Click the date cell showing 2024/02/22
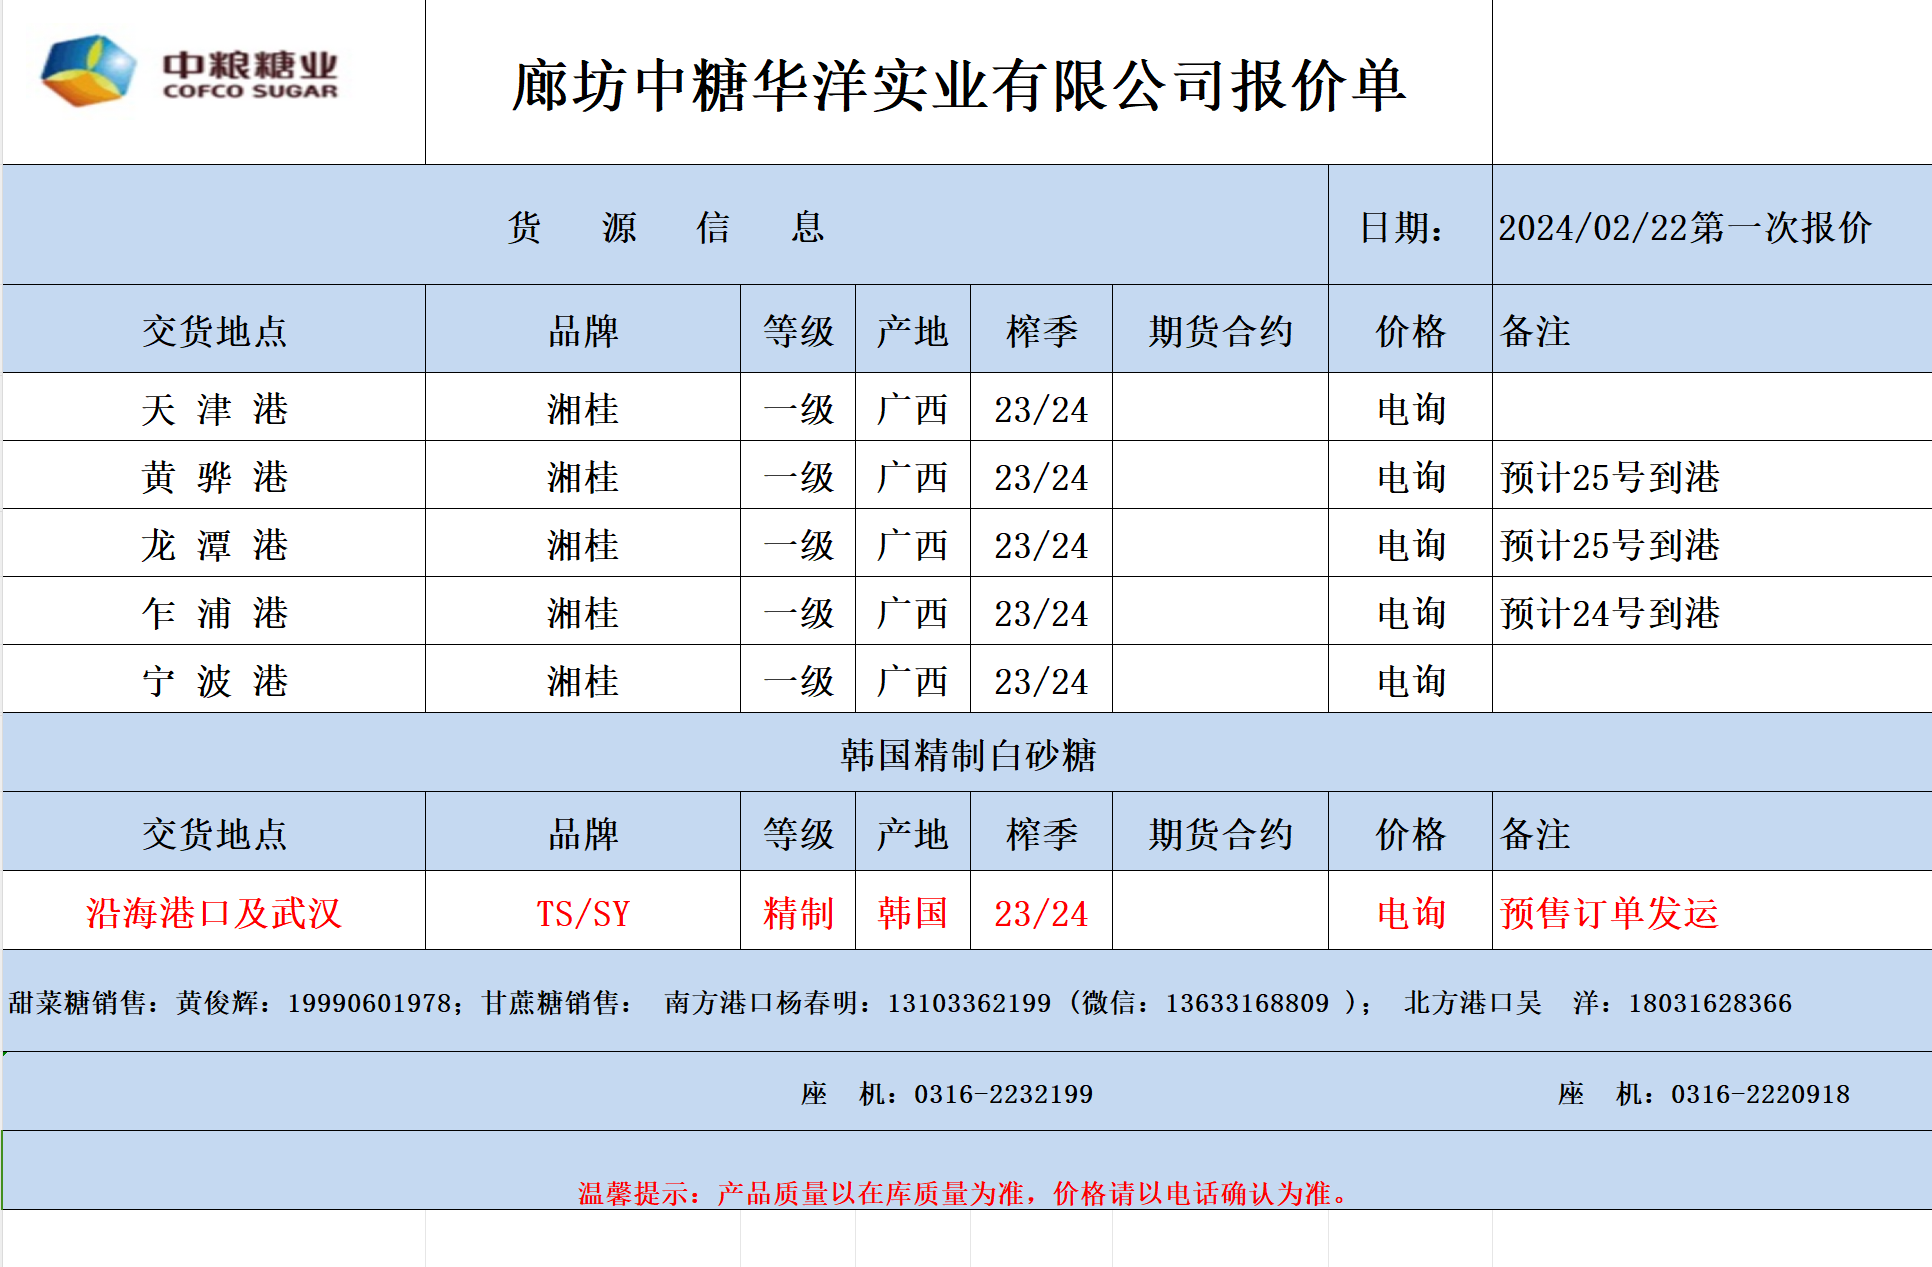Image resolution: width=1932 pixels, height=1267 pixels. [1684, 228]
